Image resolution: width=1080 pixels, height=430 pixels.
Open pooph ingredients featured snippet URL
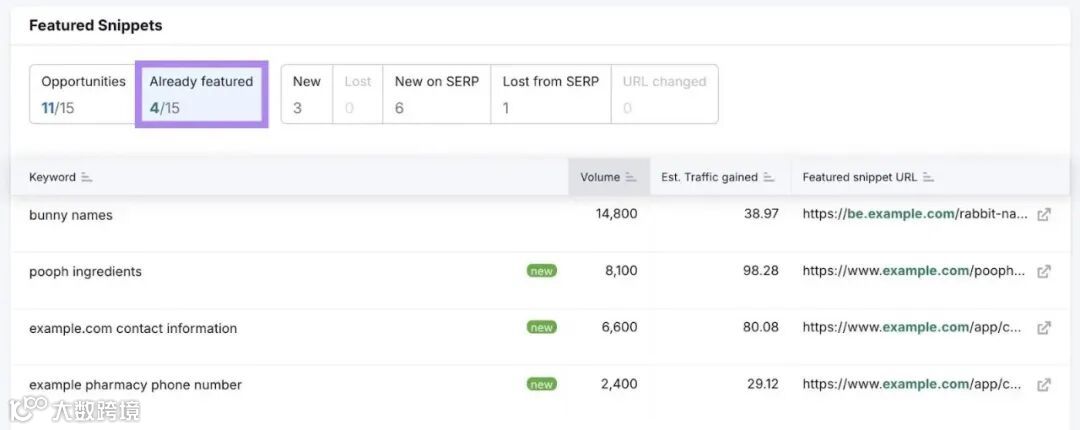(x=914, y=271)
